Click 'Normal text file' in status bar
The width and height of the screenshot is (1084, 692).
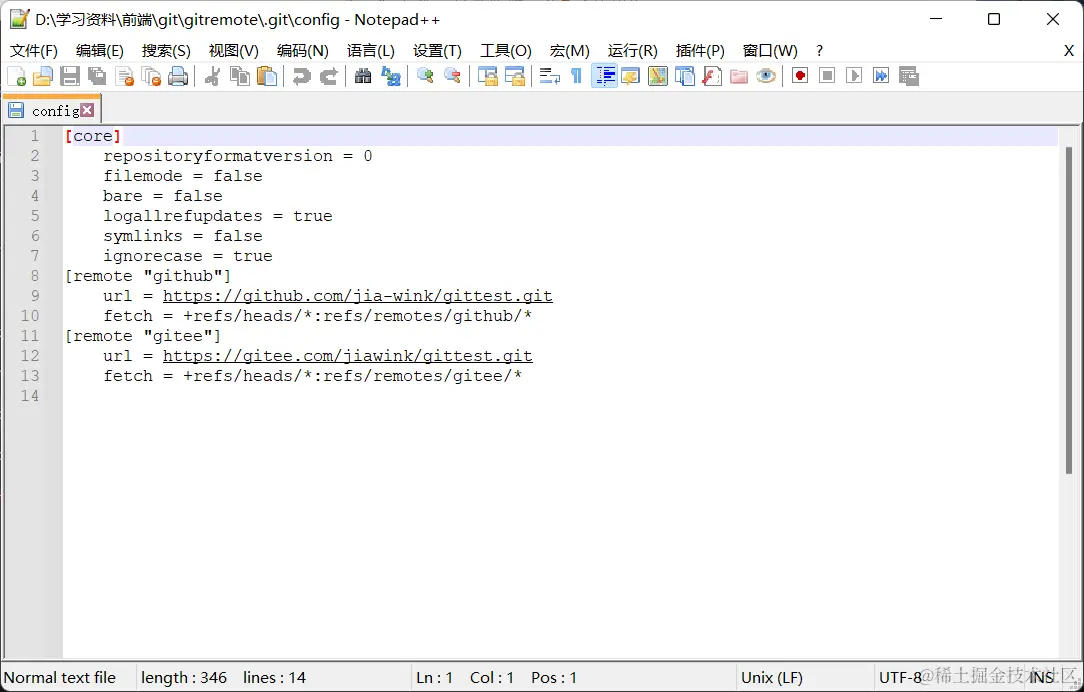point(60,677)
